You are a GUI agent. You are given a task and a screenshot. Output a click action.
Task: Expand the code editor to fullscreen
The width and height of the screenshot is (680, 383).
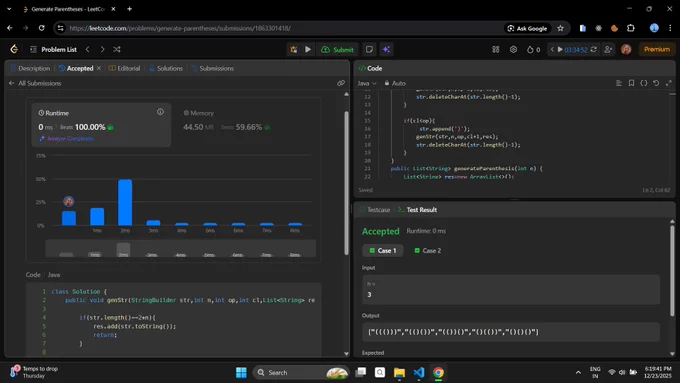click(x=669, y=83)
